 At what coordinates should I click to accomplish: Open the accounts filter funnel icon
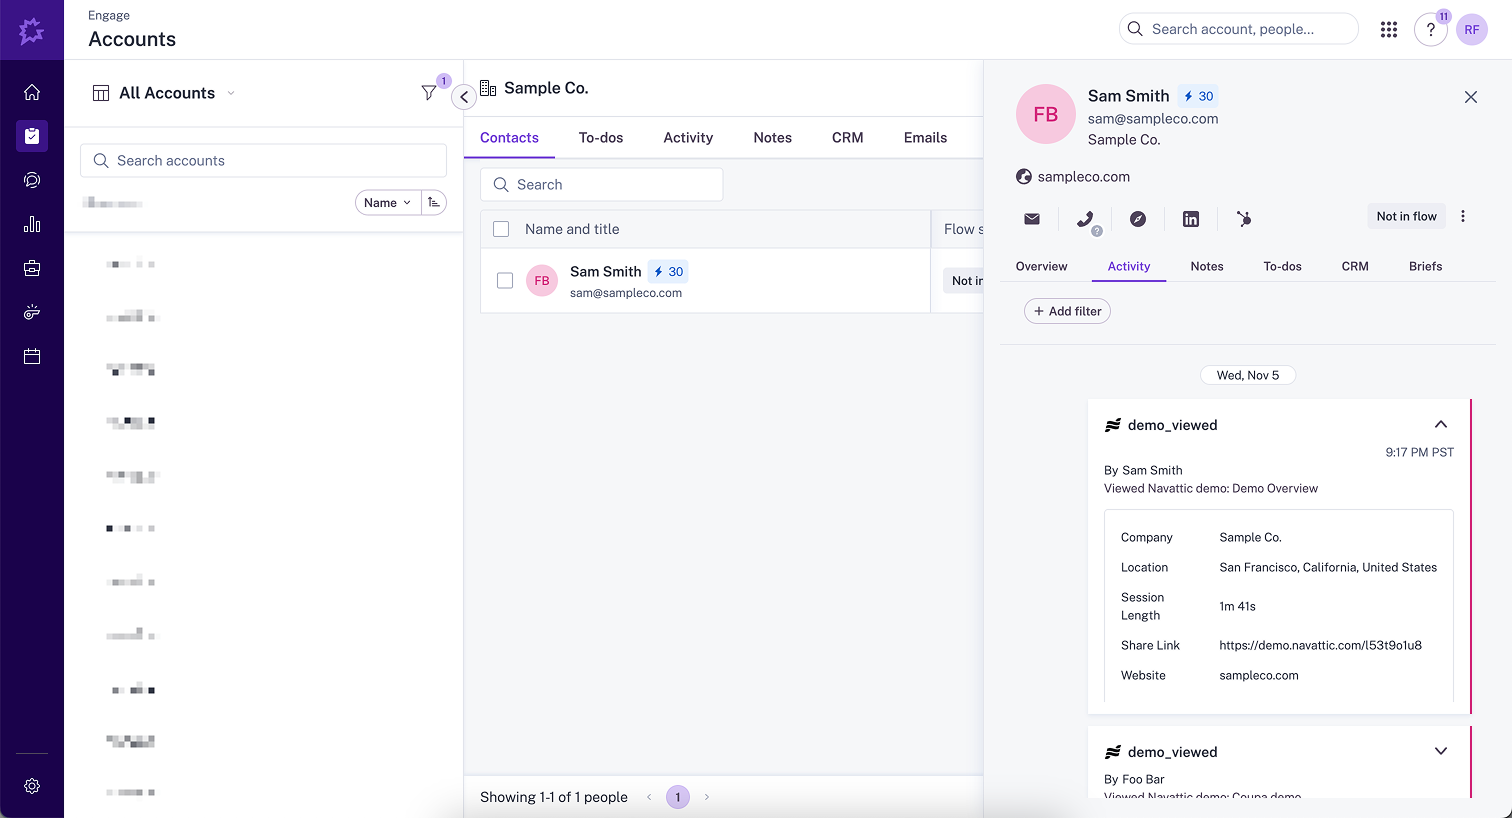(429, 93)
